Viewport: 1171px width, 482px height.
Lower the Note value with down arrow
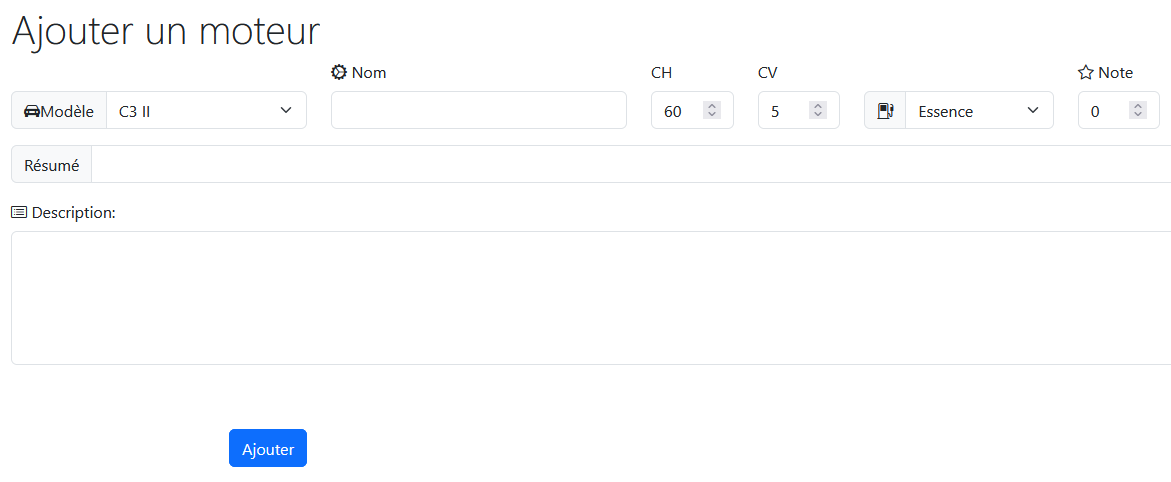tap(1138, 115)
